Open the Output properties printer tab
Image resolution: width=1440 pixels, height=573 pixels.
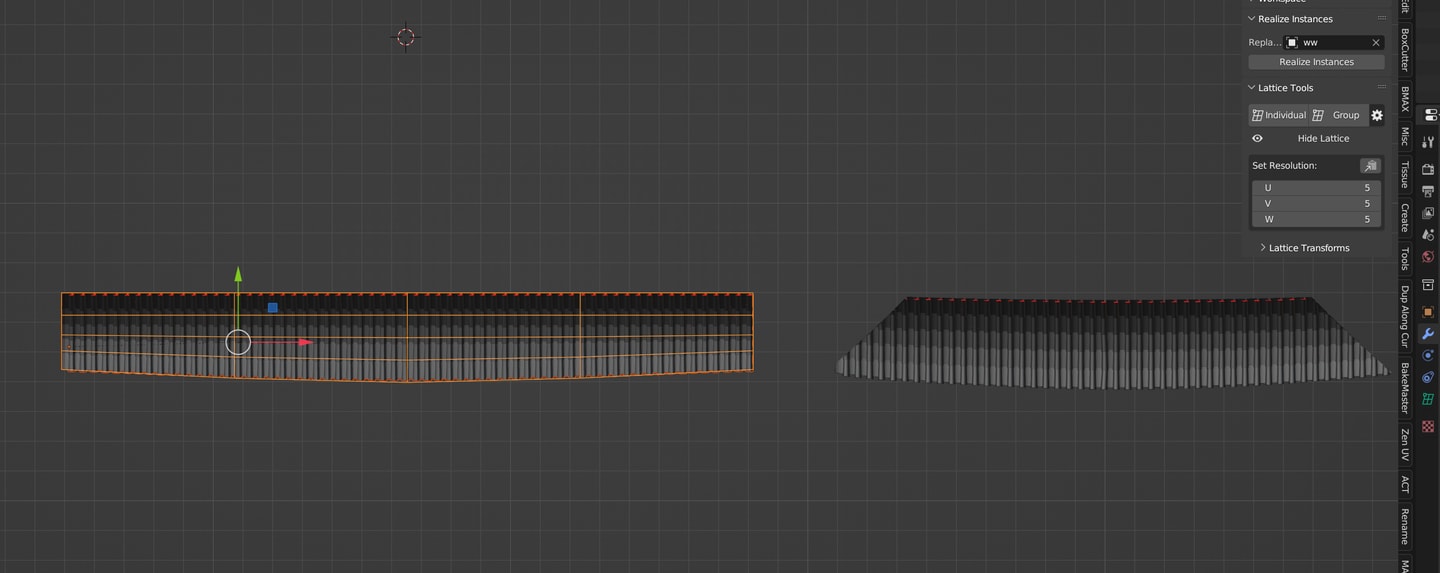(x=1428, y=191)
